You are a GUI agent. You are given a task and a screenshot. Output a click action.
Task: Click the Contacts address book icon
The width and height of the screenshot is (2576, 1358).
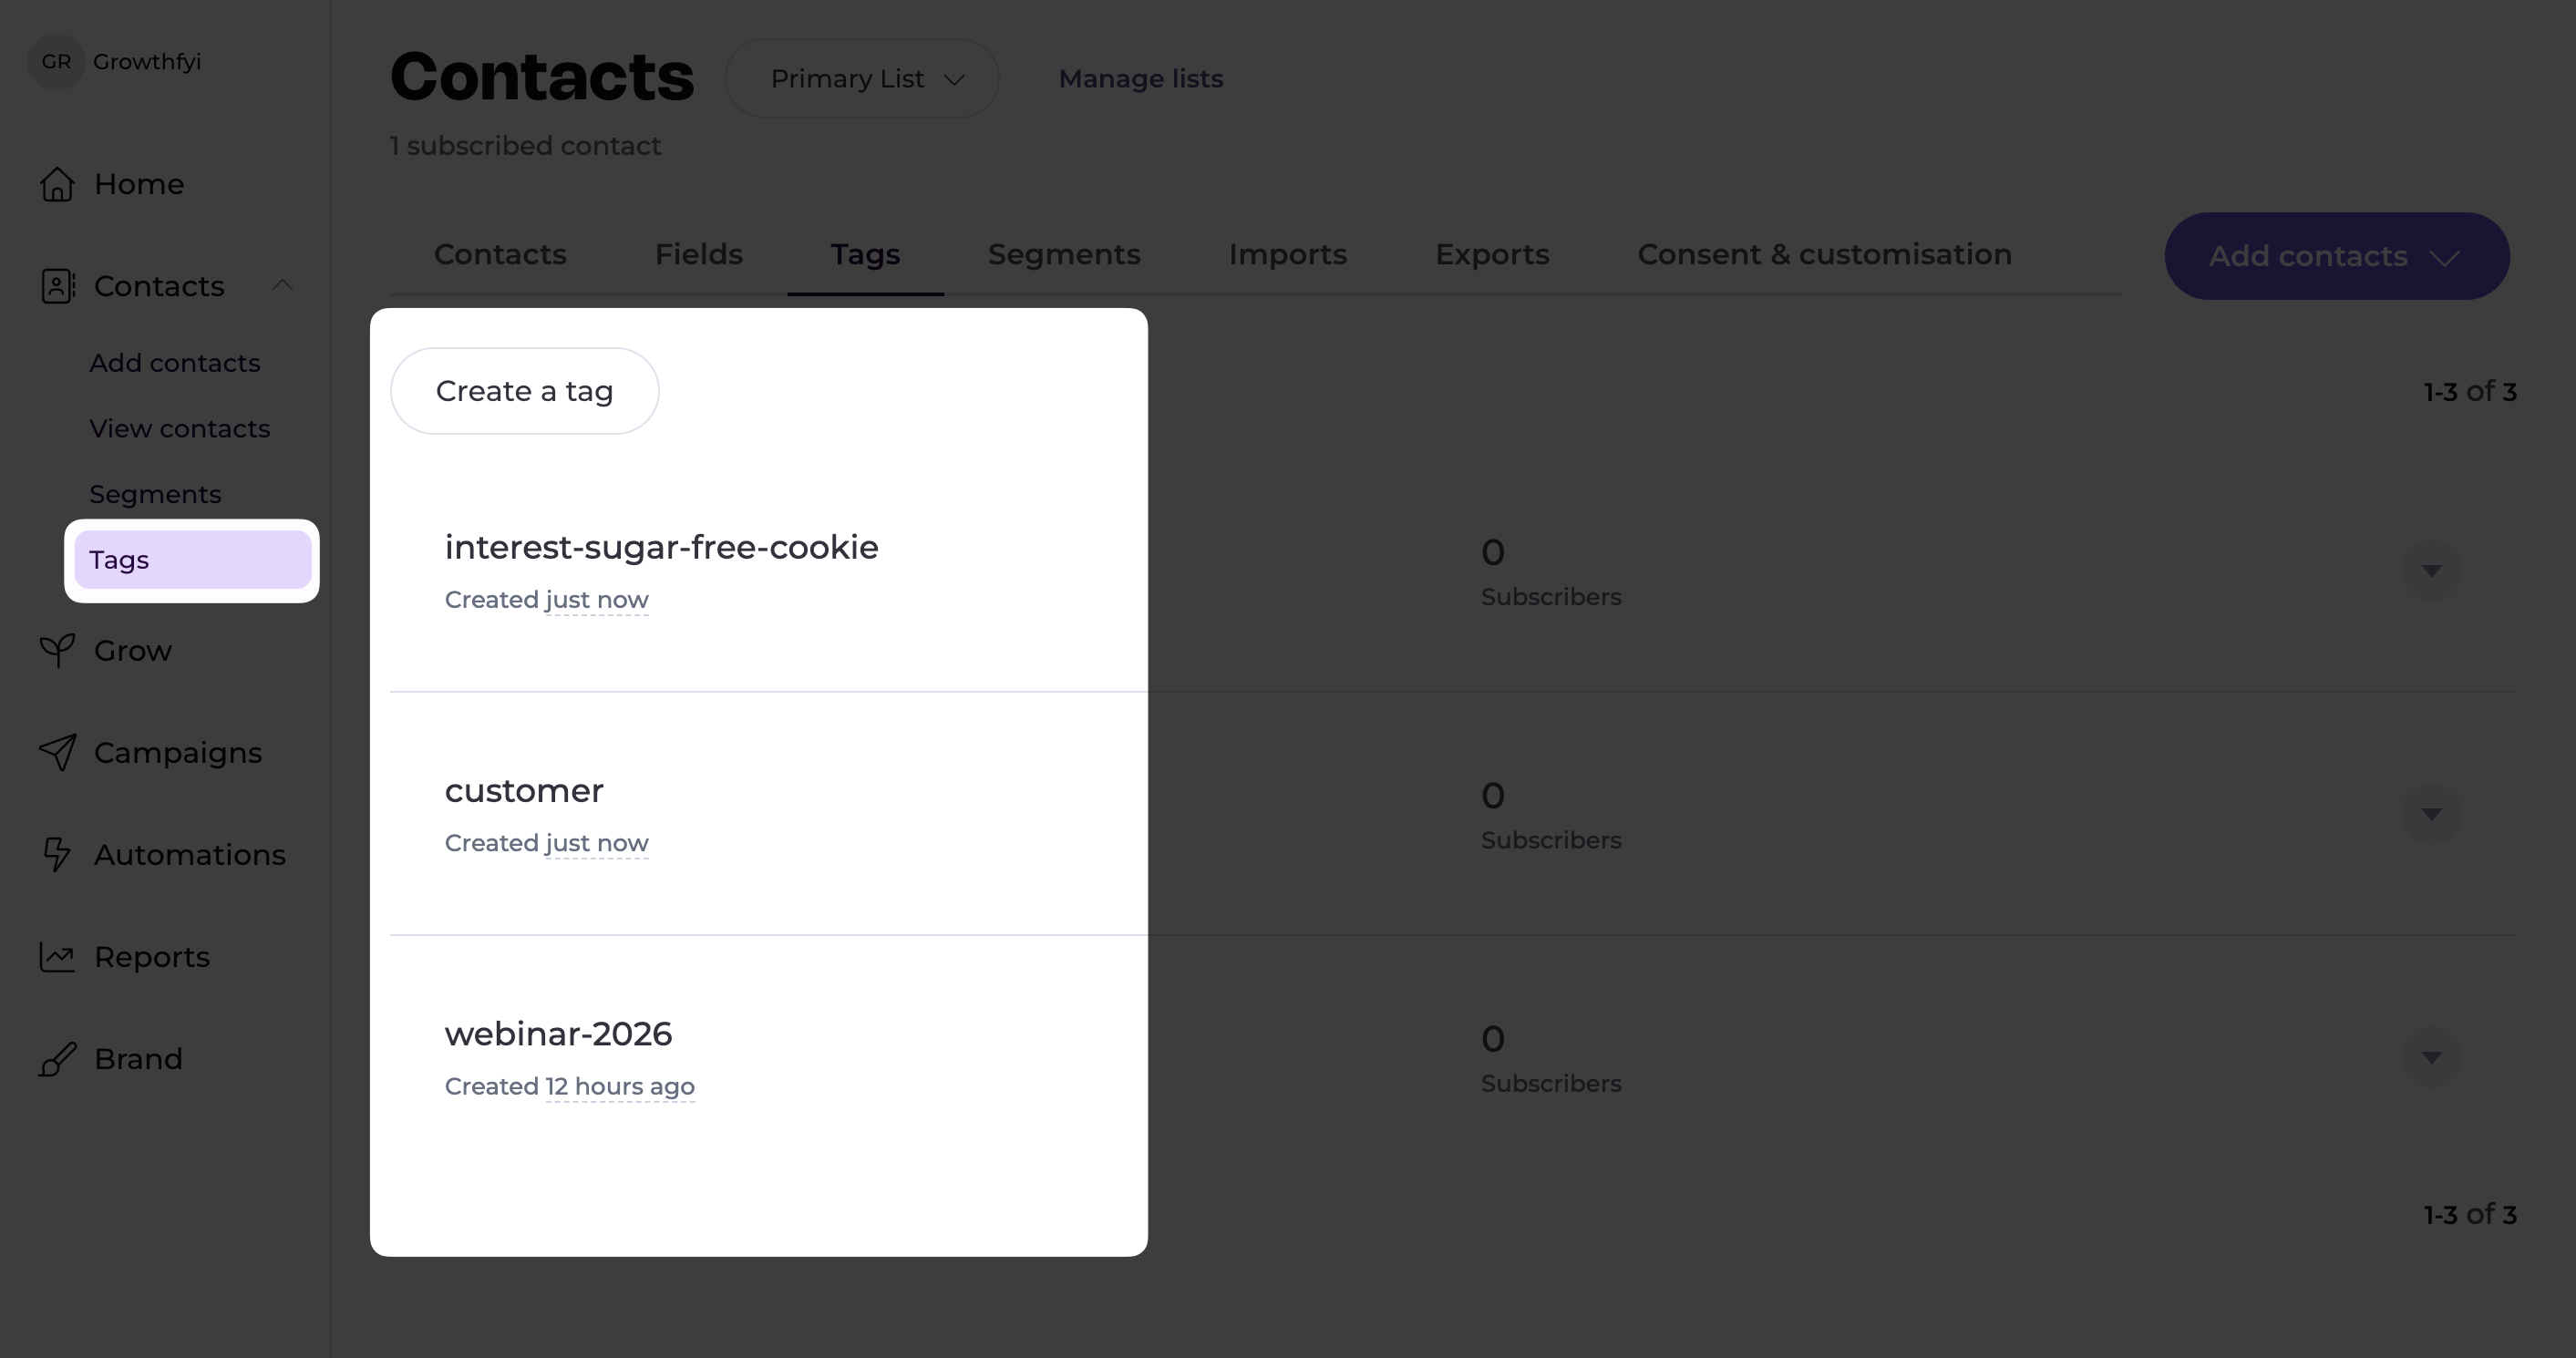coord(57,286)
